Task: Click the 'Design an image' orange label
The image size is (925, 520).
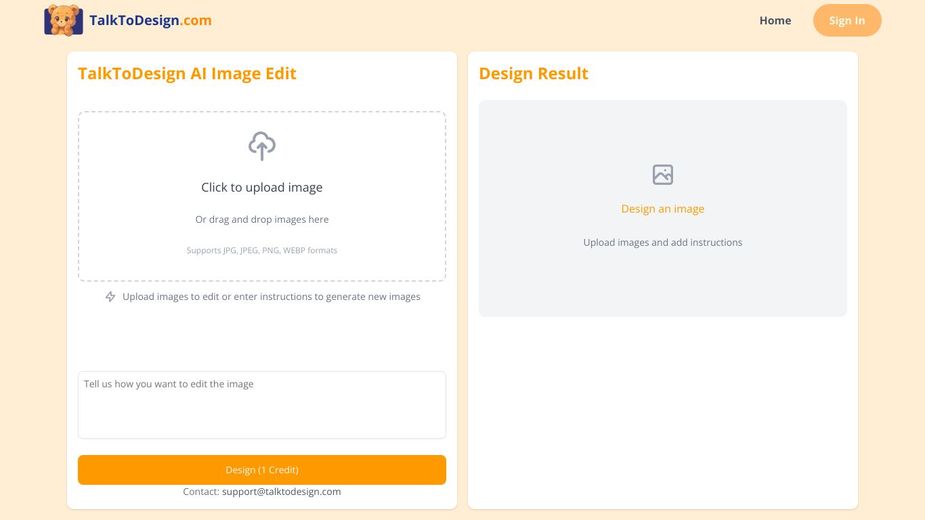Action: 663,209
